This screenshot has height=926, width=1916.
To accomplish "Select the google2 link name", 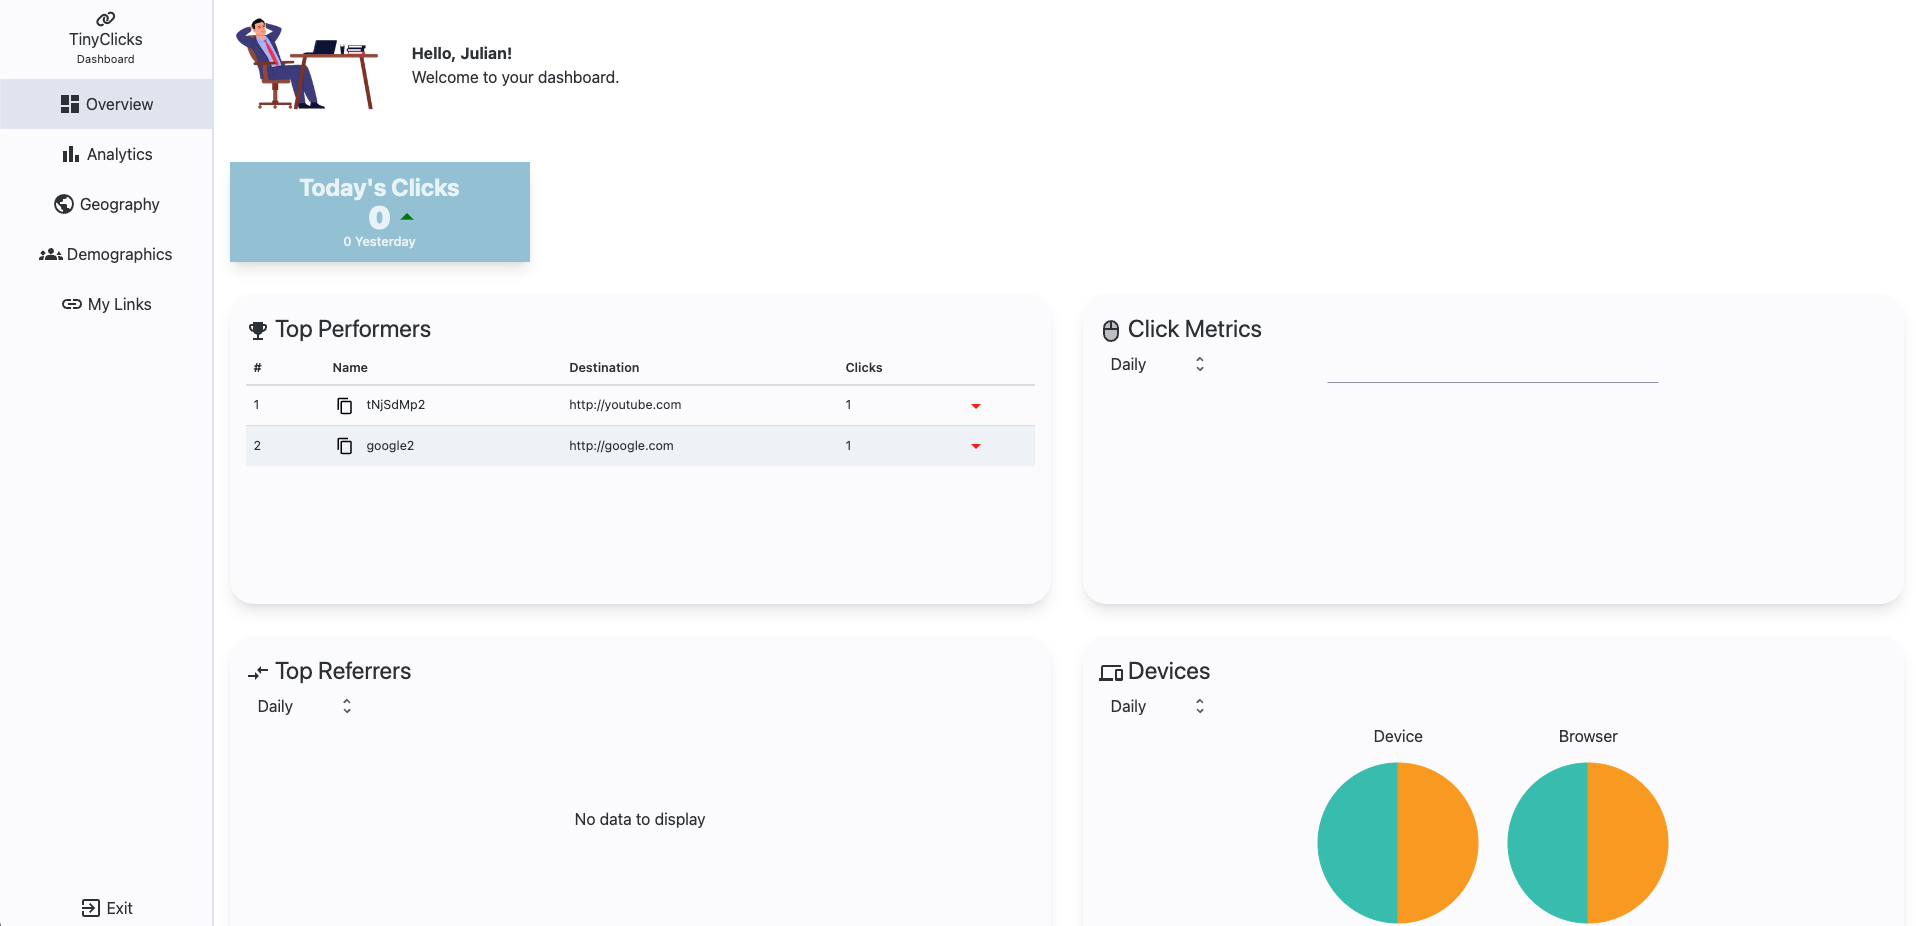I will [390, 446].
